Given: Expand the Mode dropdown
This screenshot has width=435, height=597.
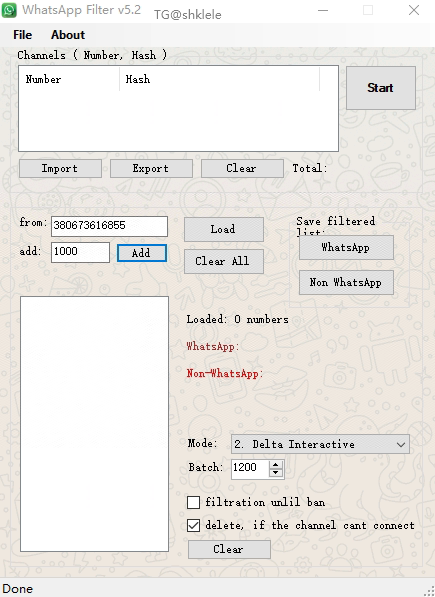Looking at the screenshot, I should [320, 444].
